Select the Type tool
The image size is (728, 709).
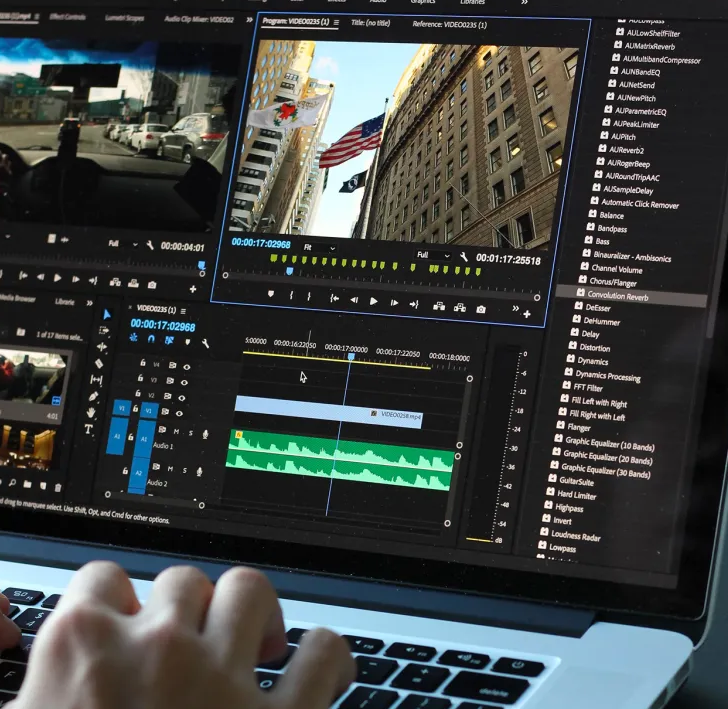point(88,429)
